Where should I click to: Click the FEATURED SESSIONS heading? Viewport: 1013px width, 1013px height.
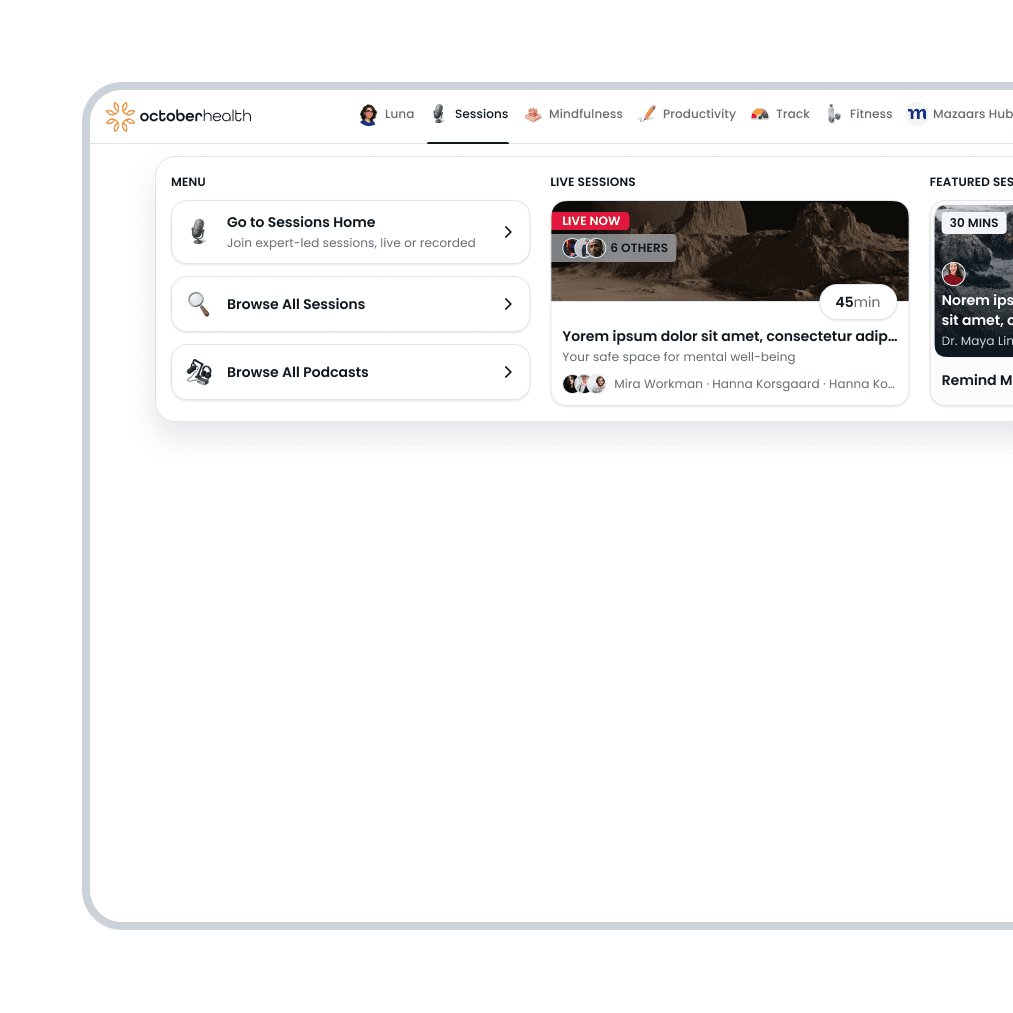point(971,182)
